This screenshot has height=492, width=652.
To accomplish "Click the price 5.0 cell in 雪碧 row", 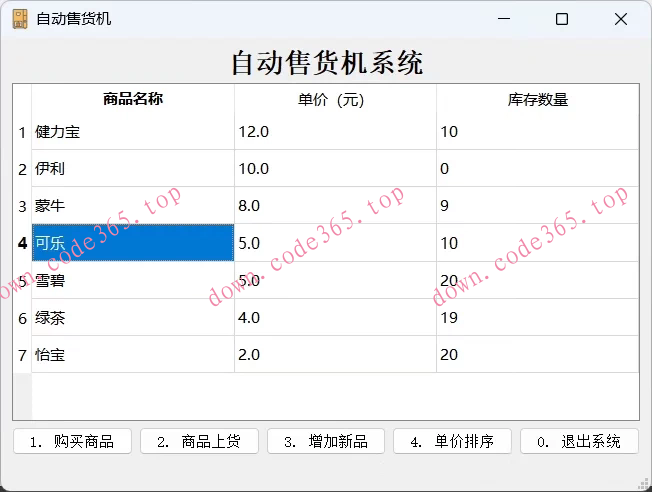I will [x=336, y=280].
